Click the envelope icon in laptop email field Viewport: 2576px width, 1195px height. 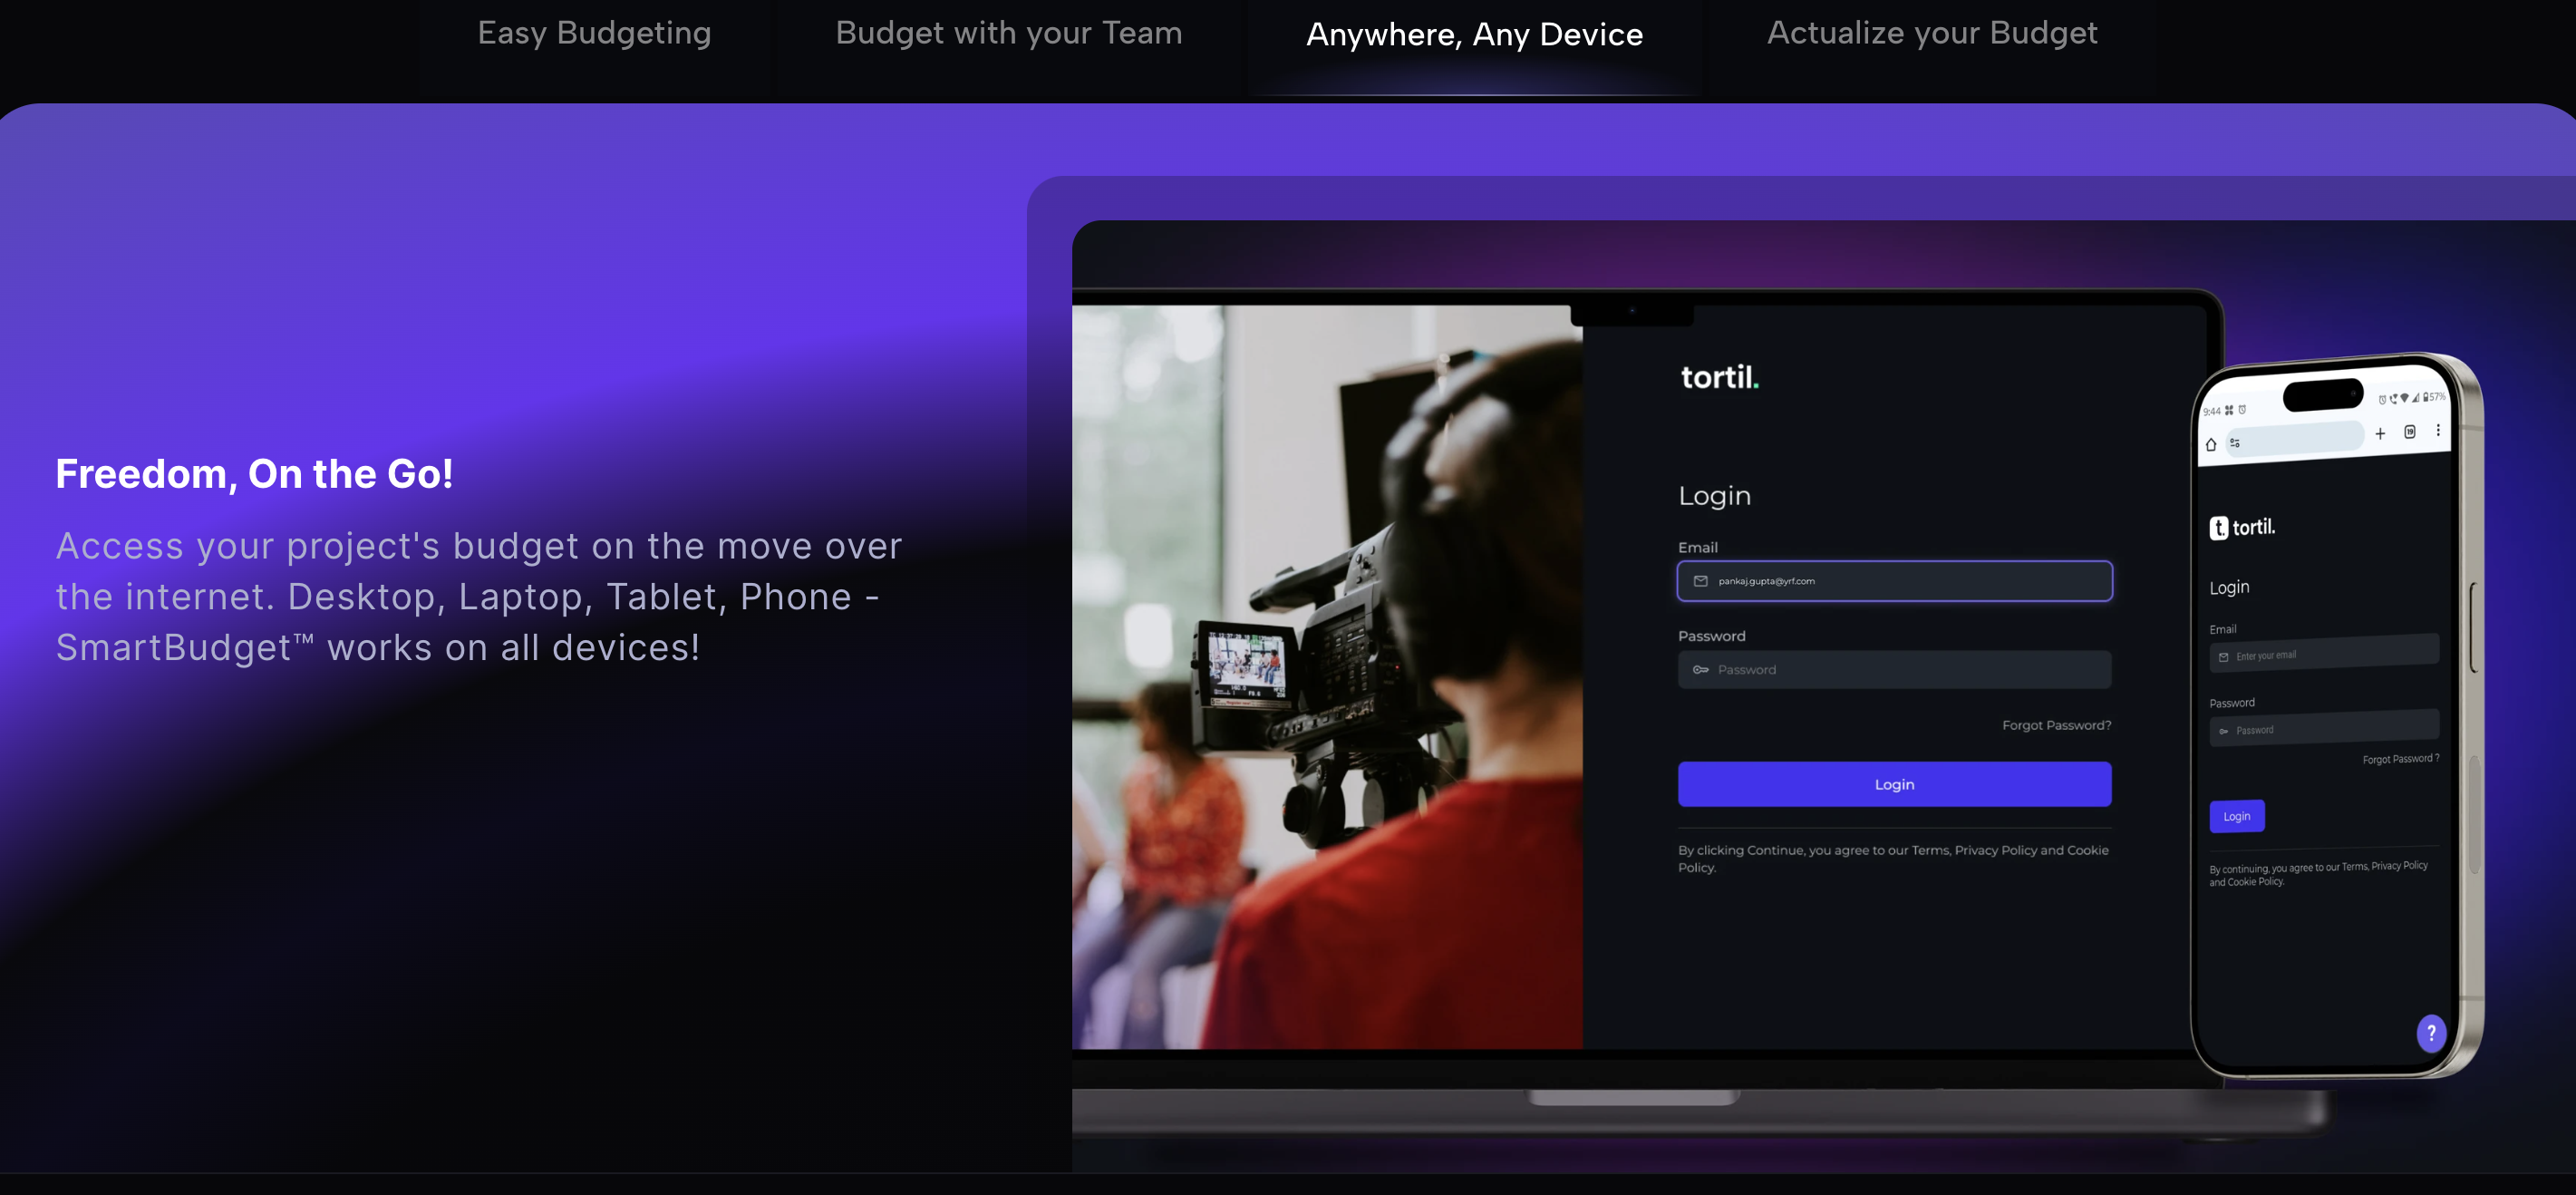pos(1700,581)
